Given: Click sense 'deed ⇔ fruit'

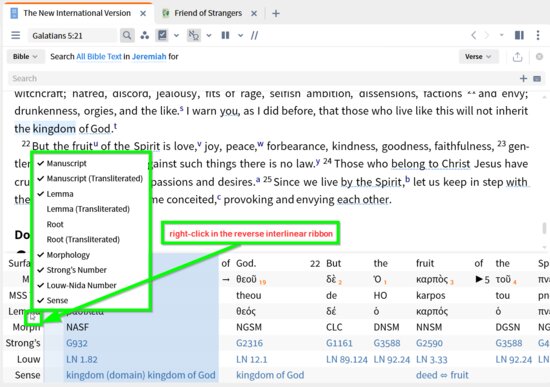Looking at the screenshot, I should click(442, 375).
